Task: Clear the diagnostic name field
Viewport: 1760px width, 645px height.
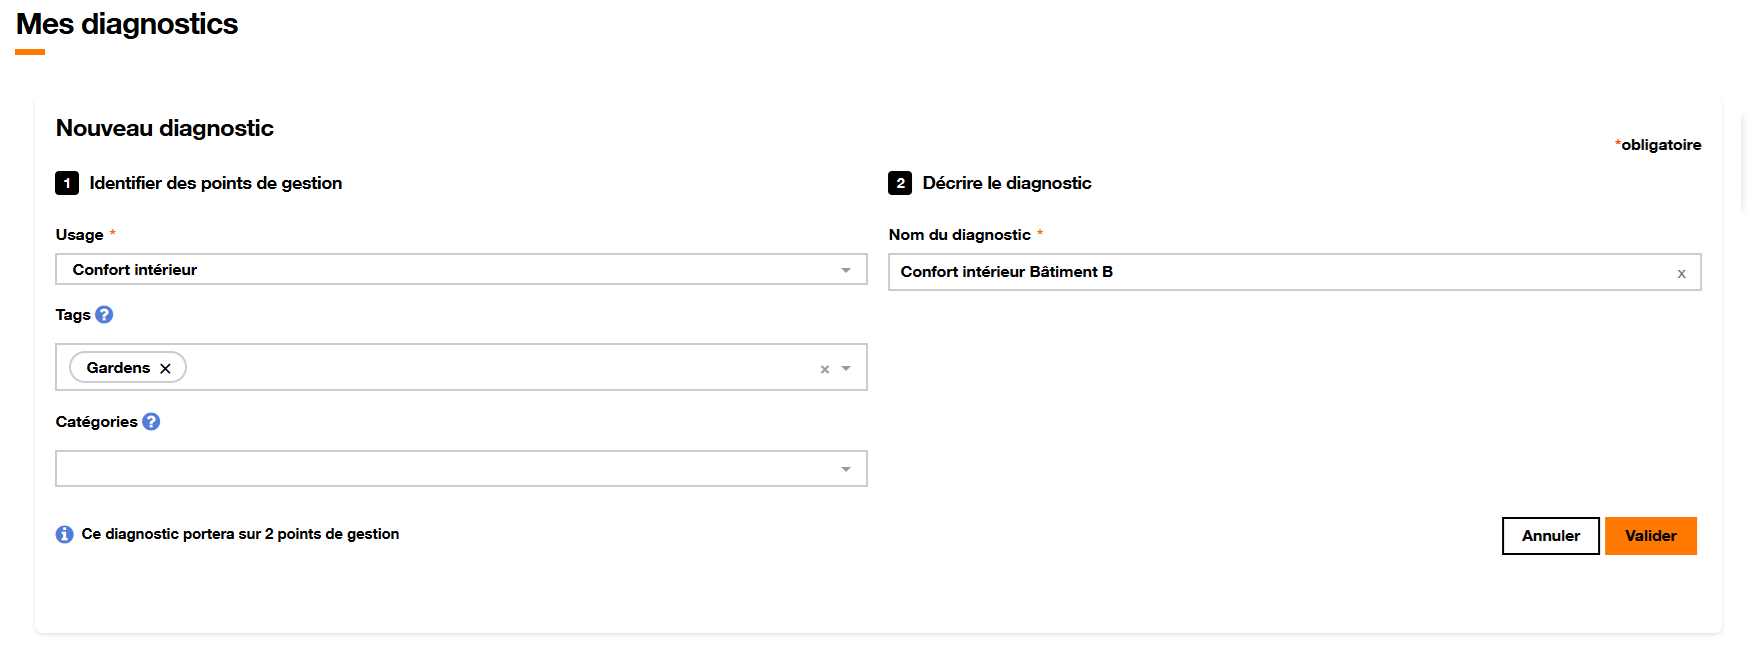Action: click(x=1682, y=271)
